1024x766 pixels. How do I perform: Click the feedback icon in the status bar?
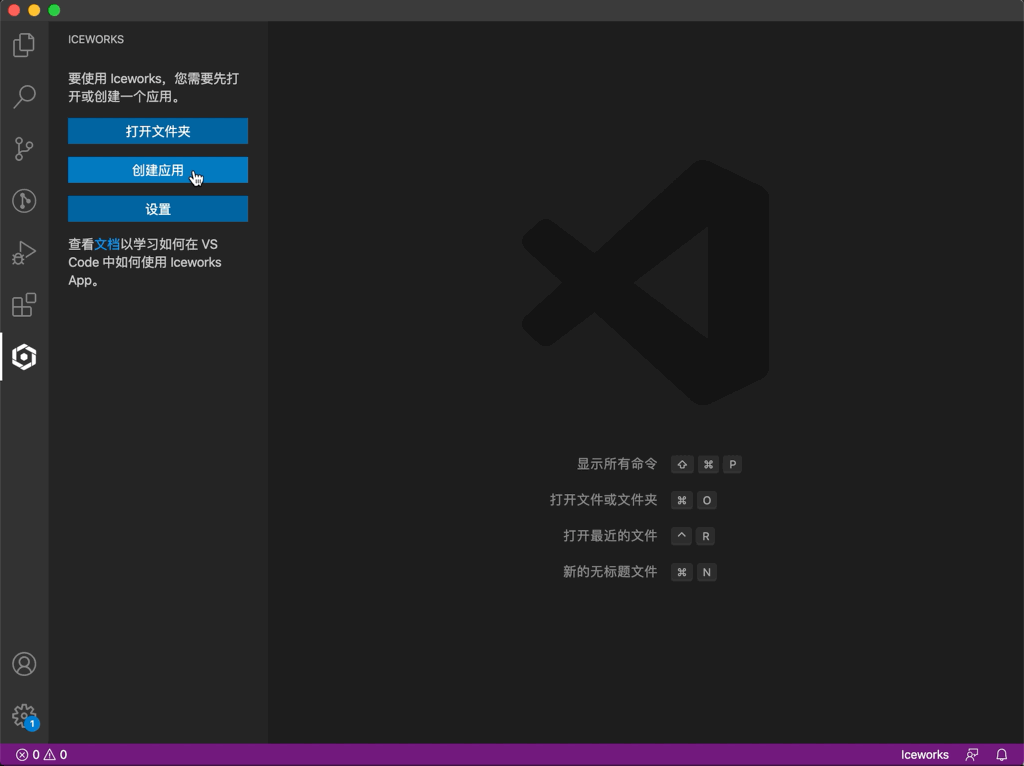pos(972,755)
